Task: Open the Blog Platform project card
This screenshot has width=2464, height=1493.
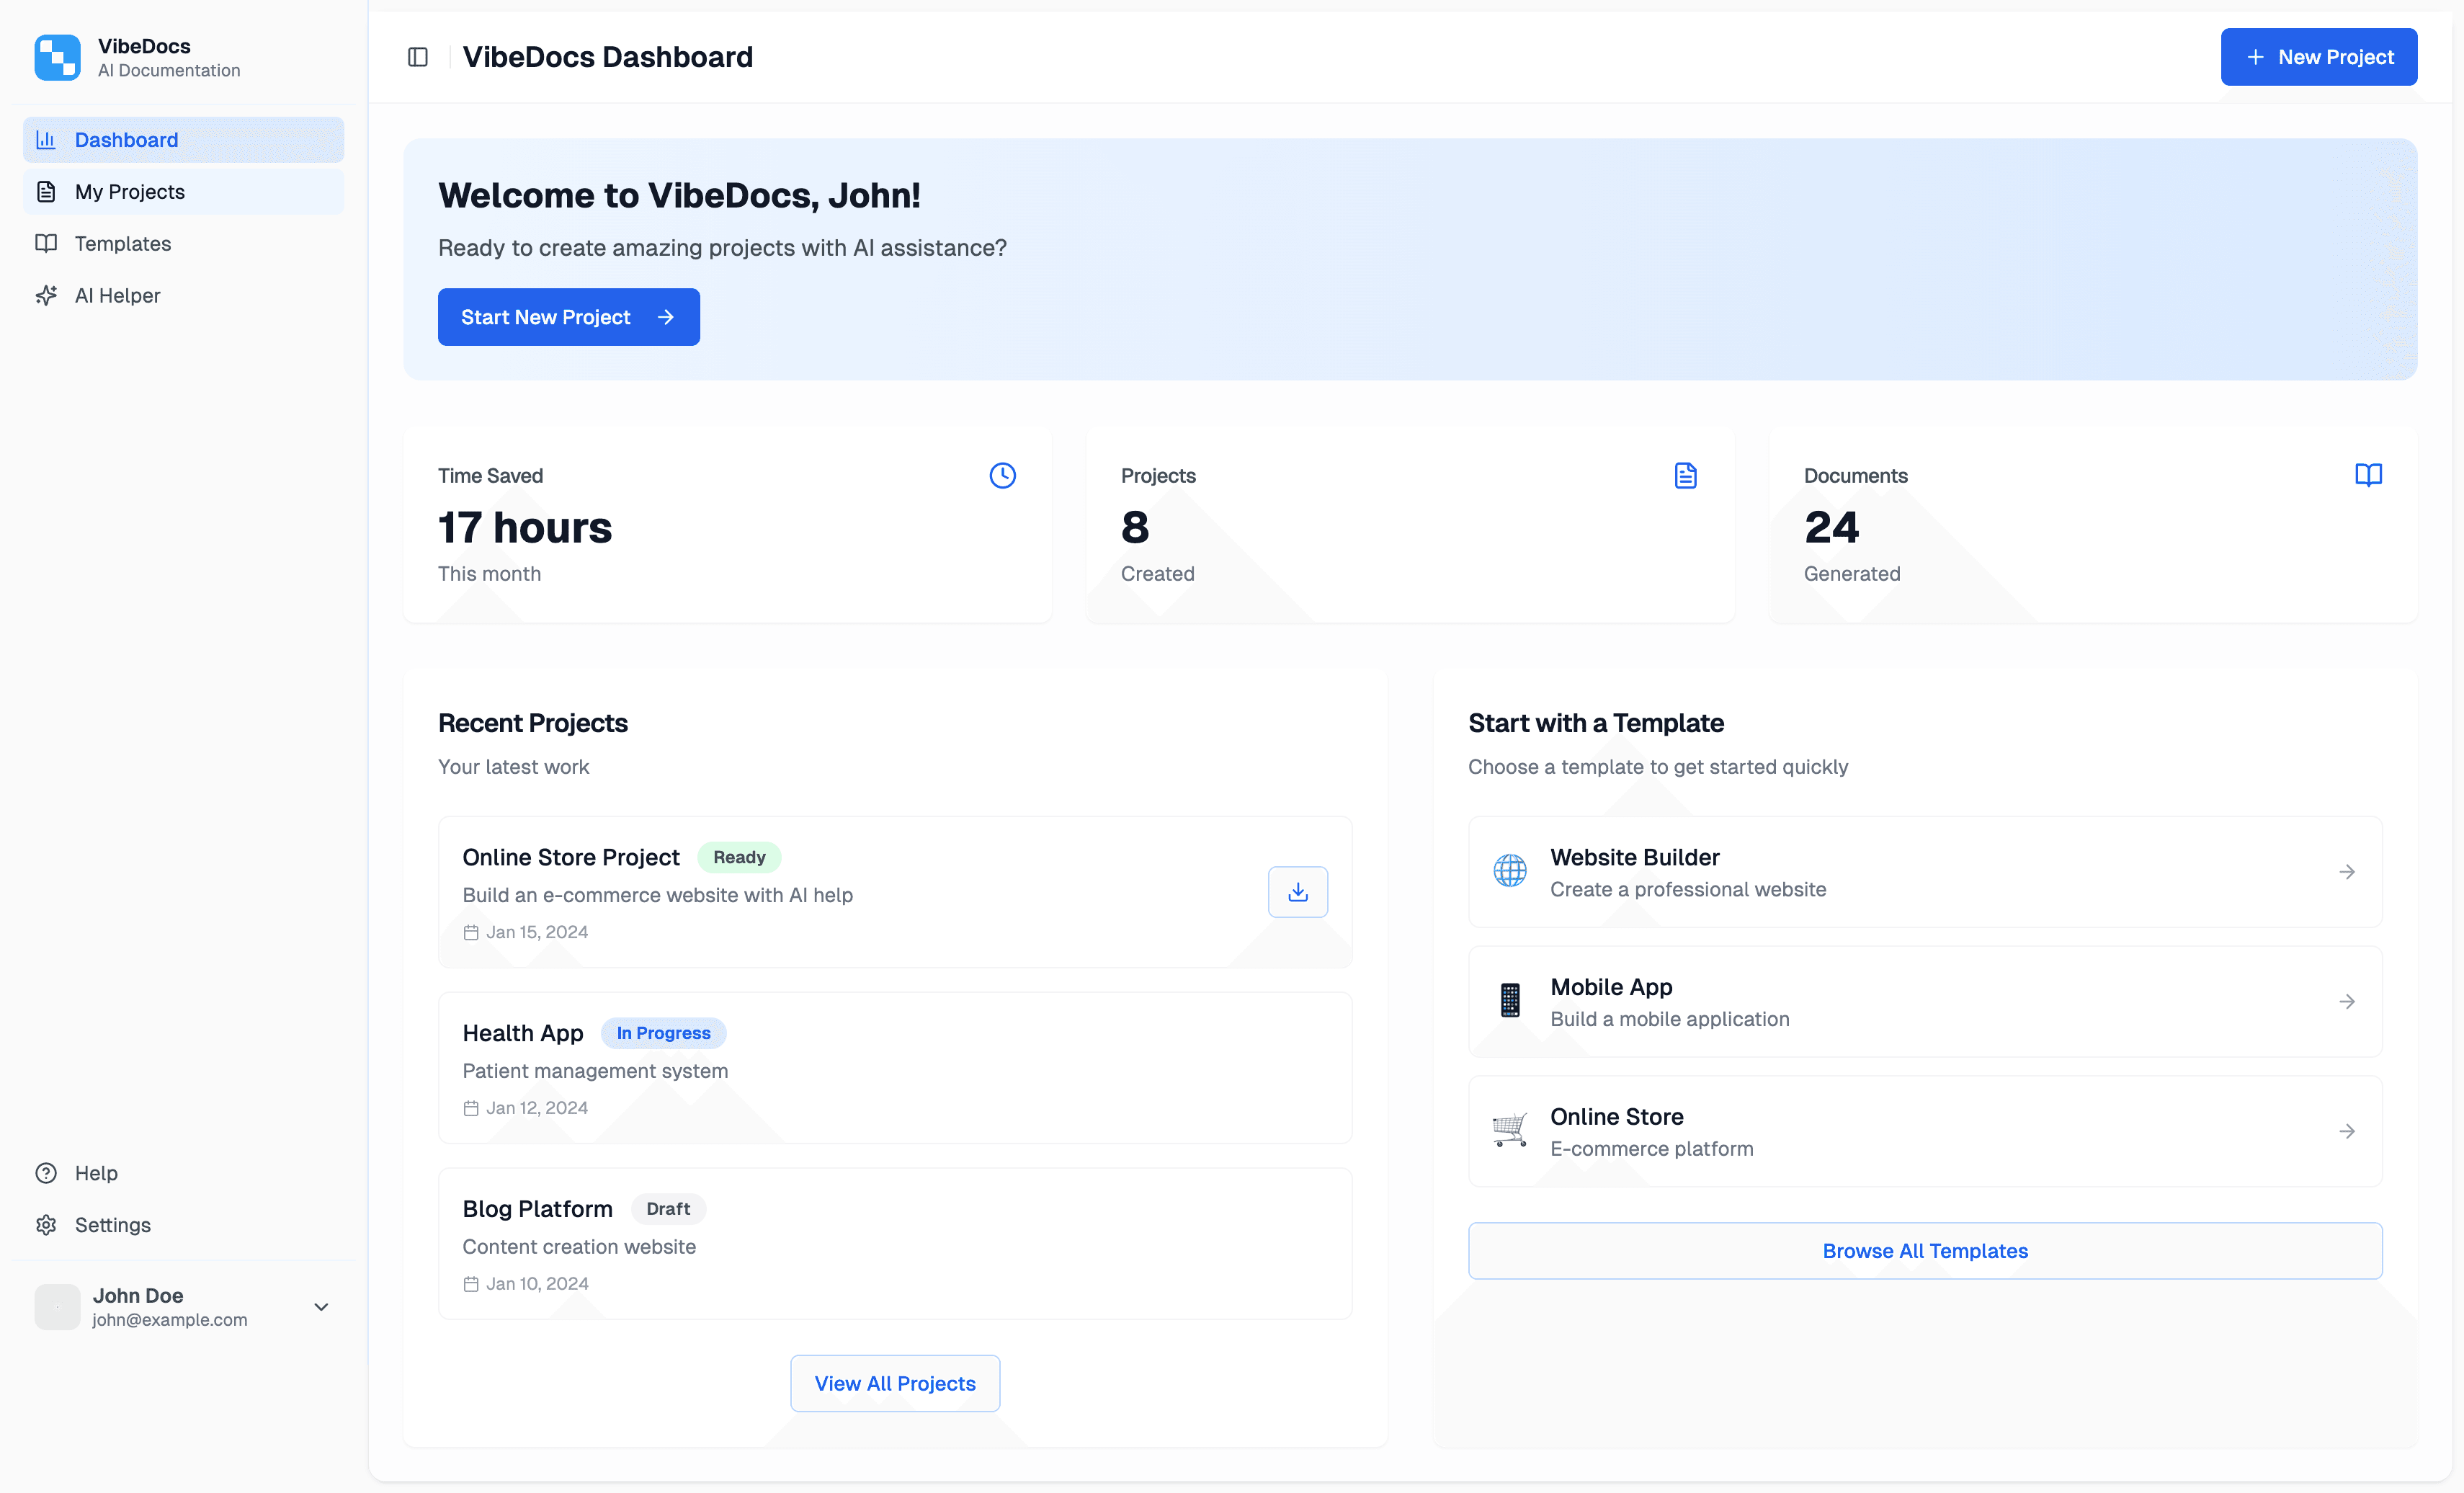Action: click(895, 1244)
